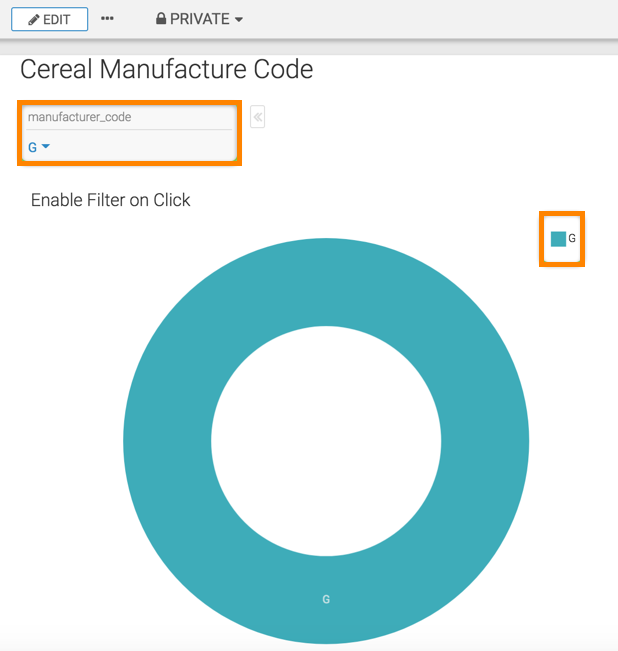The width and height of the screenshot is (618, 651).
Task: Click the right side of teal donut ring
Action: 485,441
